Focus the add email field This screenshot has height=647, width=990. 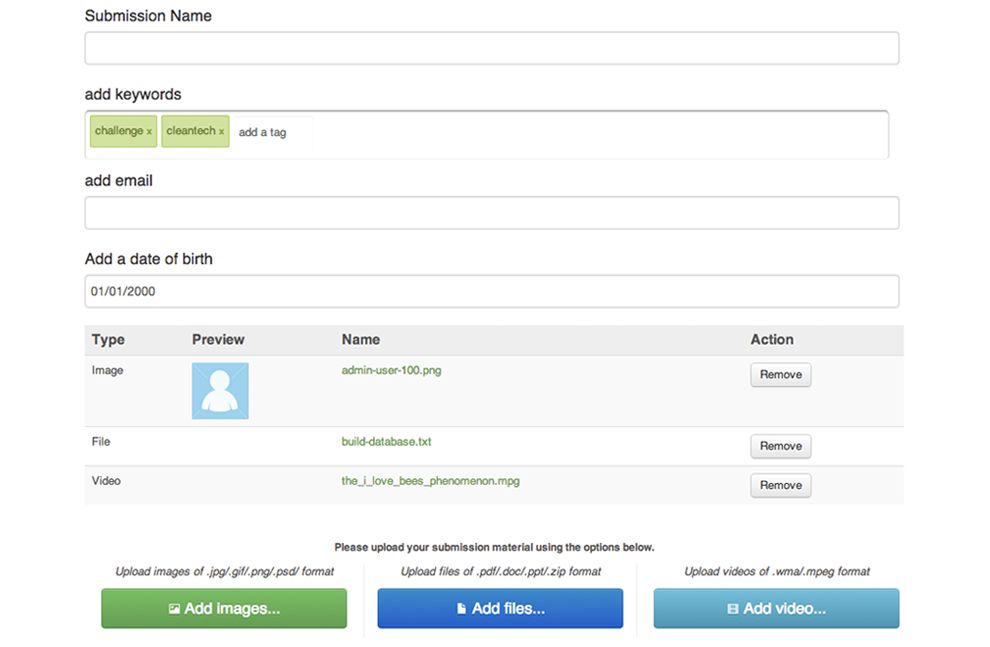[x=492, y=213]
